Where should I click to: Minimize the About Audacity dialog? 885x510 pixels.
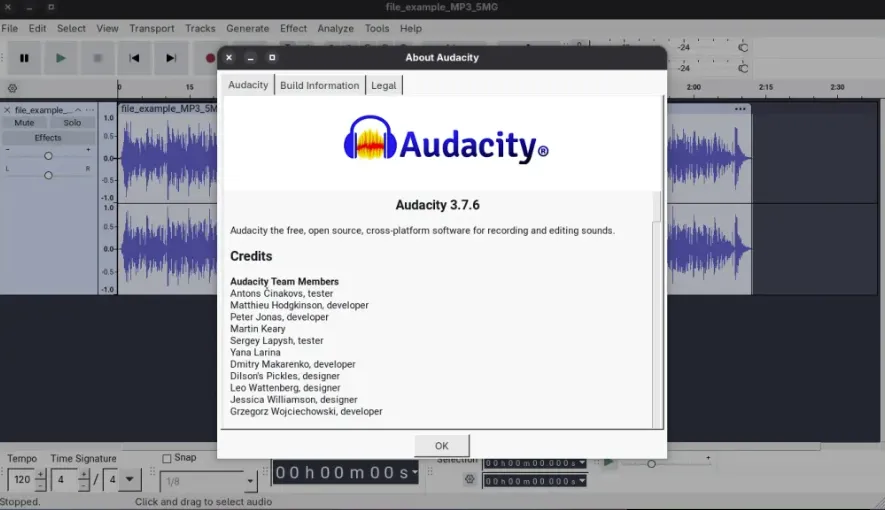[251, 58]
